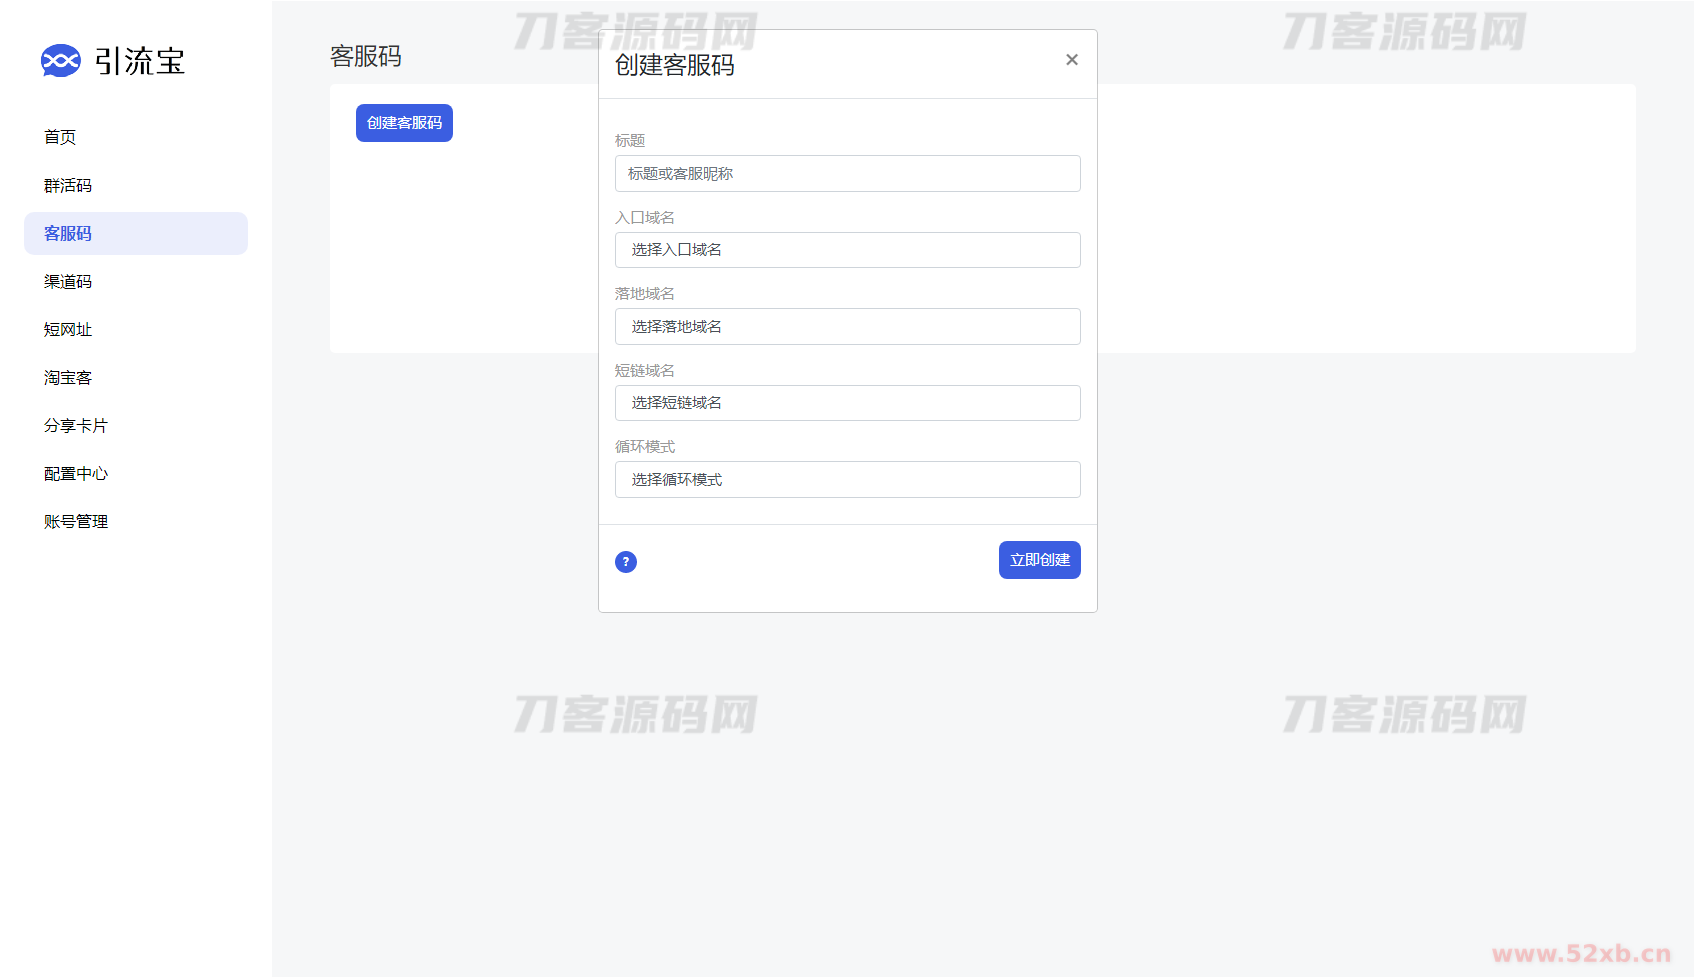Switch to 淘宝客 page
This screenshot has height=977, width=1694.
click(x=68, y=377)
